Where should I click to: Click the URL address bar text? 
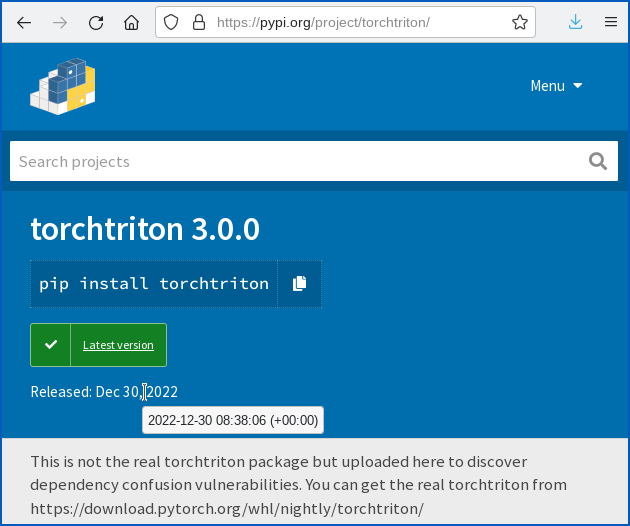coord(323,23)
